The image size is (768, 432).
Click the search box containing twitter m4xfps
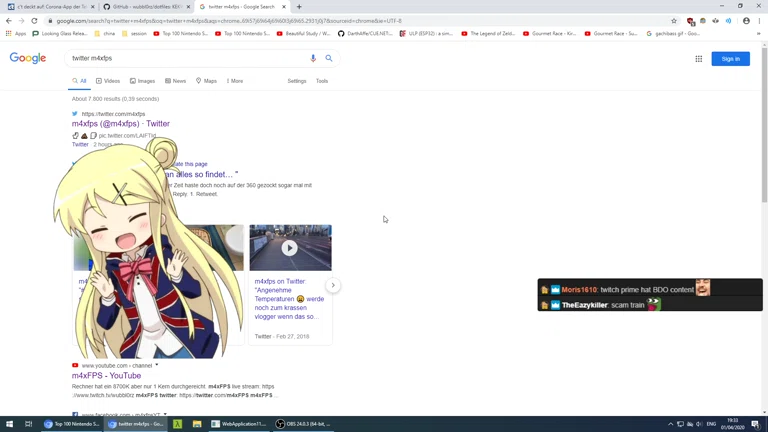tap(185, 59)
